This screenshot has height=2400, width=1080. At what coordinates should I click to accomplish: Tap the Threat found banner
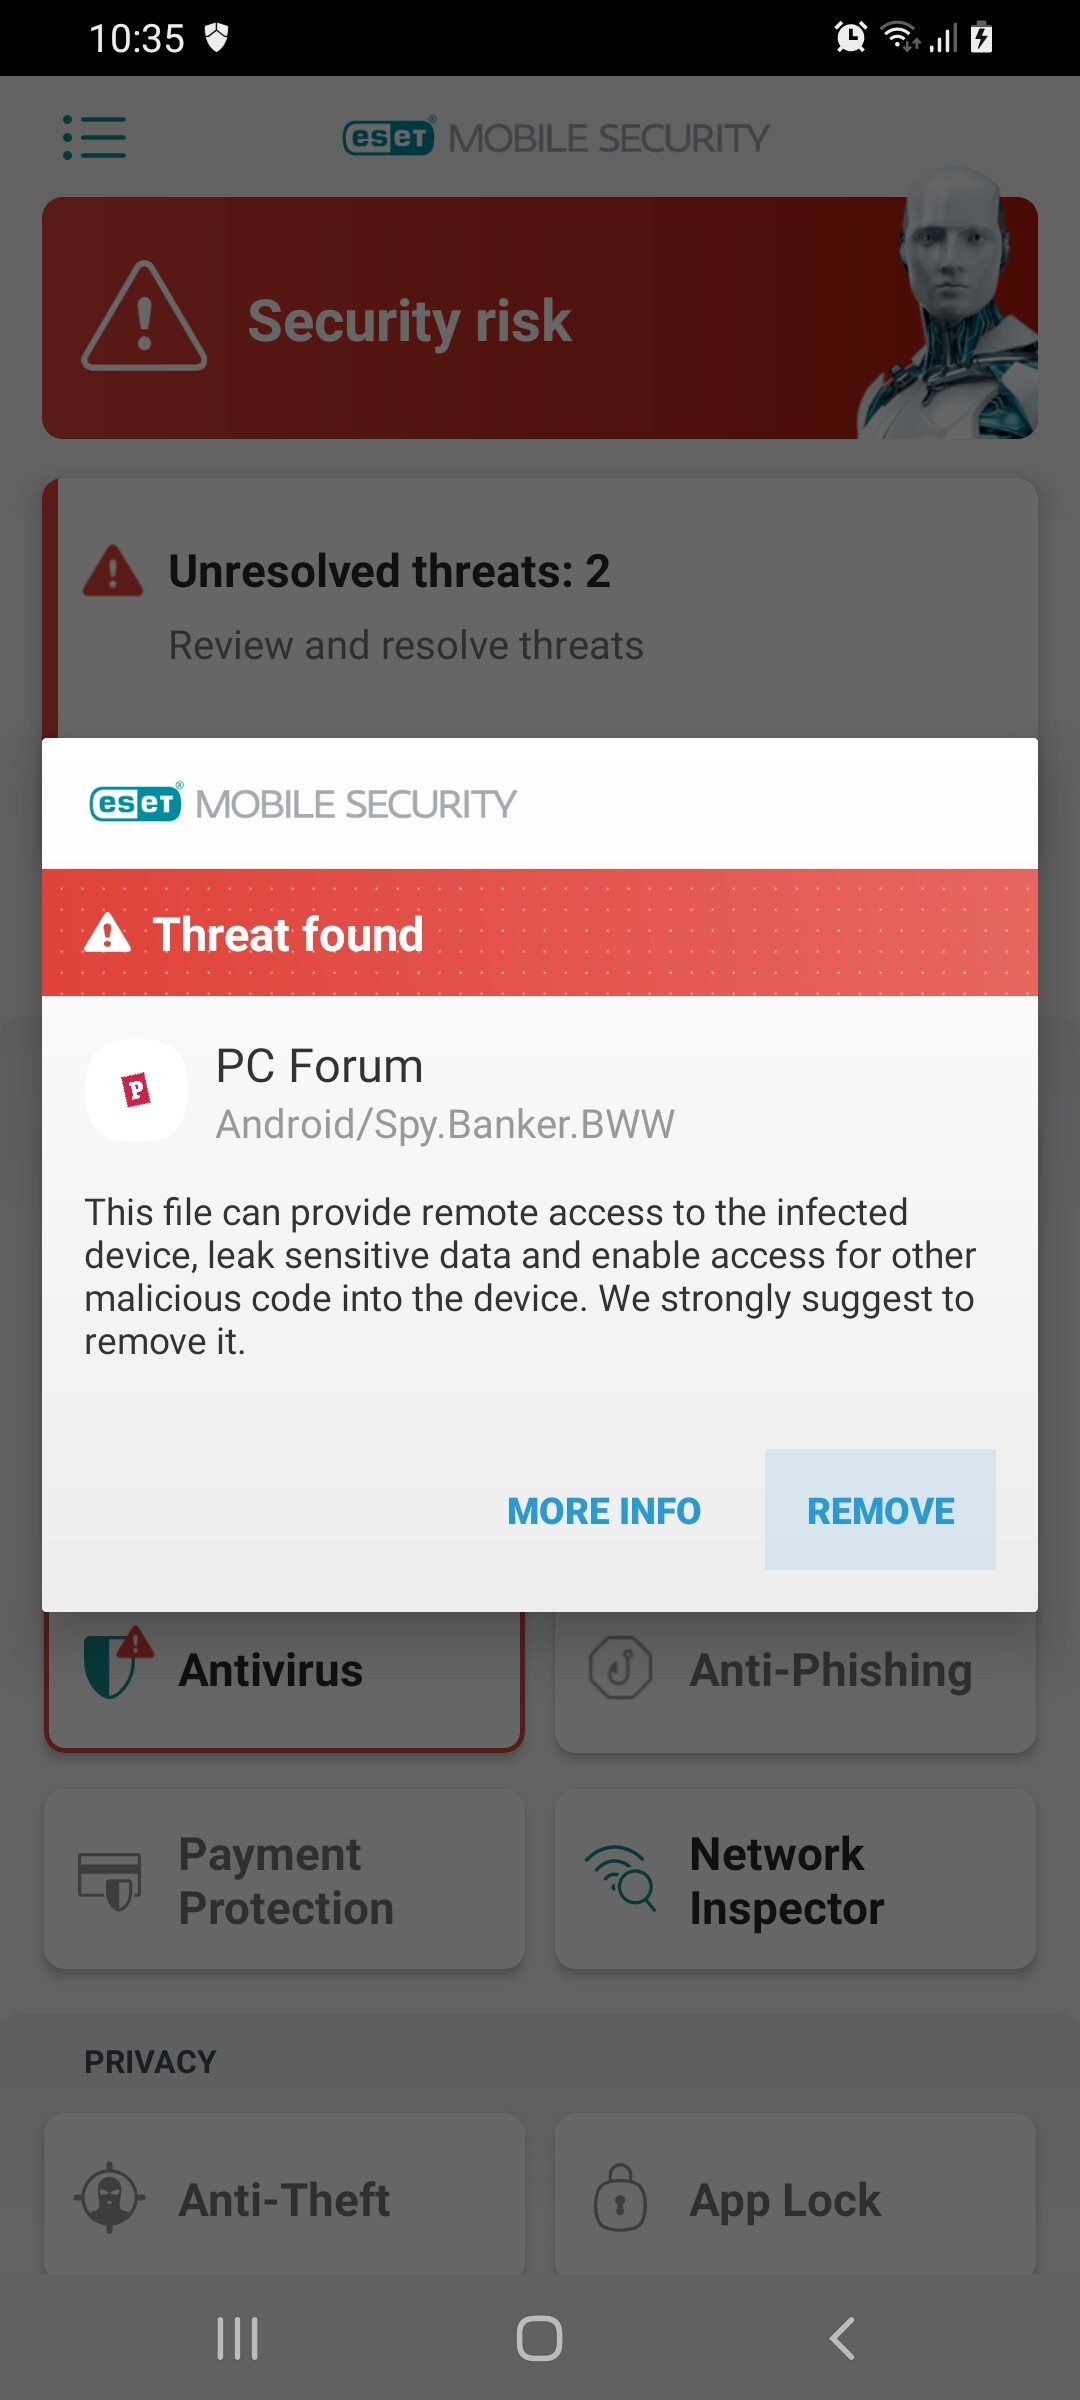[x=540, y=933]
